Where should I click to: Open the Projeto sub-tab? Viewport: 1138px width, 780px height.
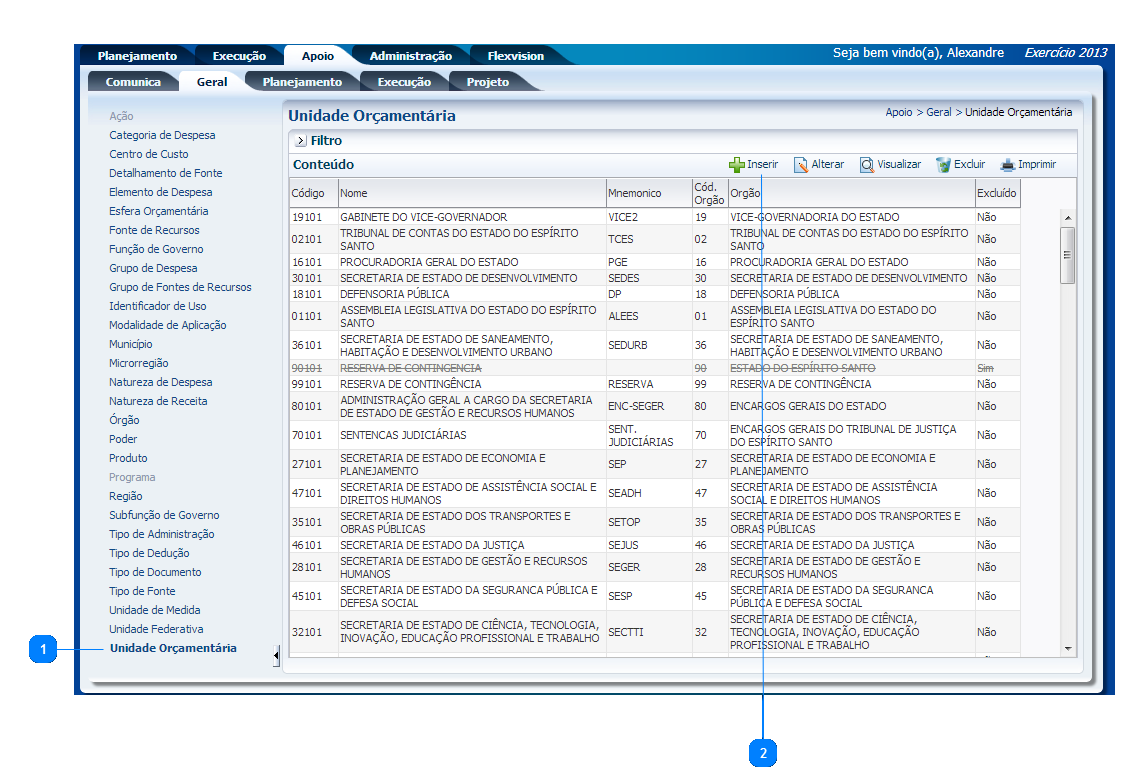487,82
